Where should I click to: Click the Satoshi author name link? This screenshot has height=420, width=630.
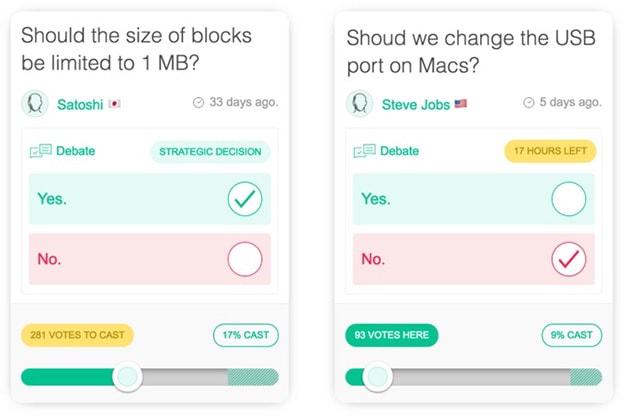point(80,104)
